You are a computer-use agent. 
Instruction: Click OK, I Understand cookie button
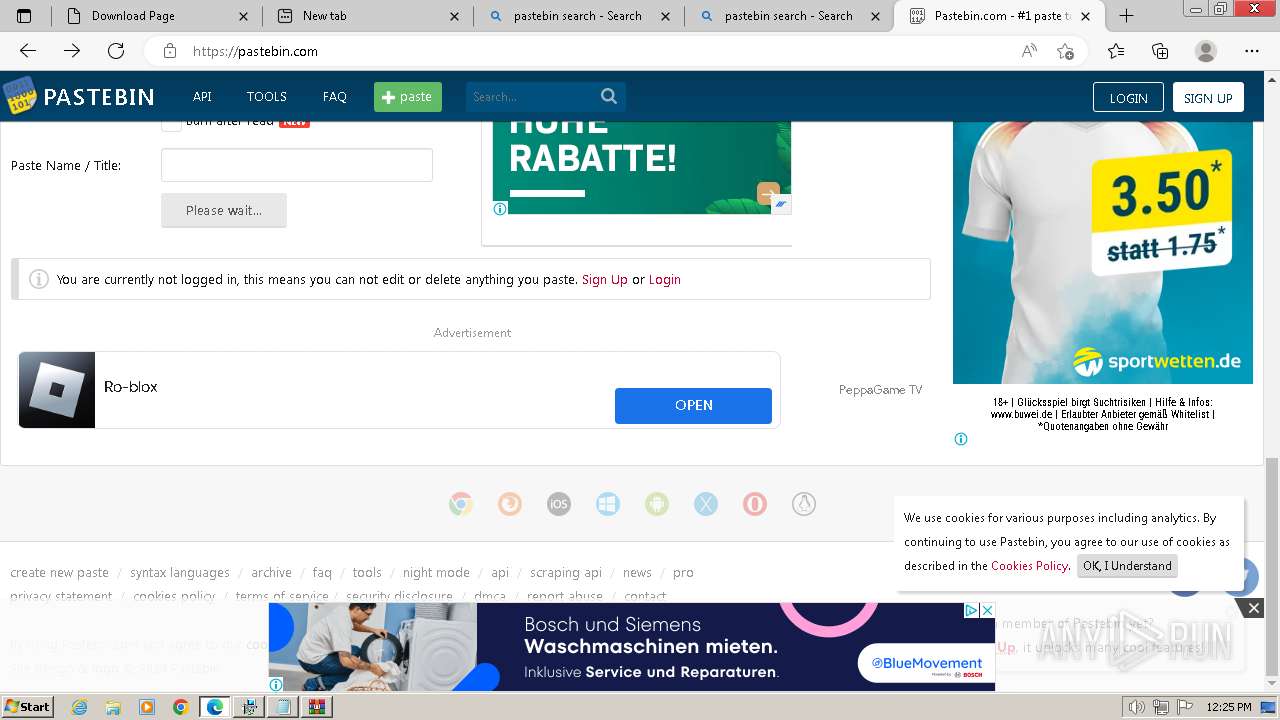coord(1127,566)
